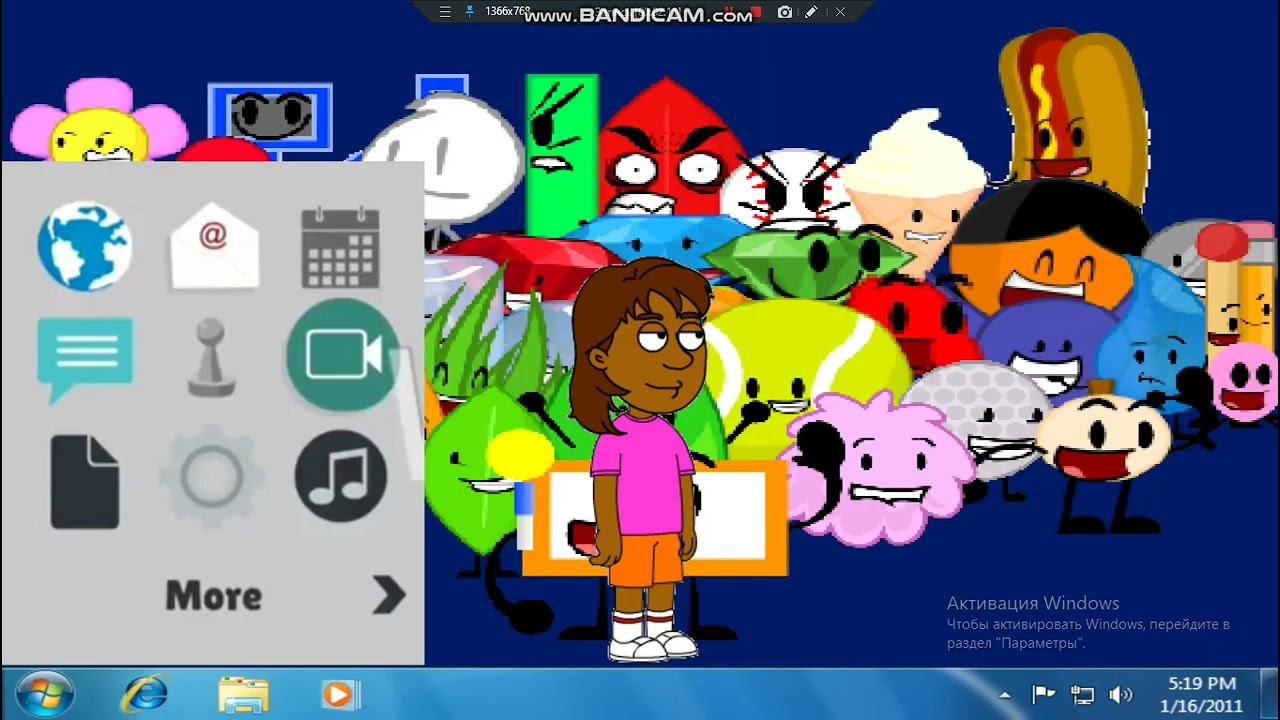Launch Internet Explorer from the taskbar
Screen dimensions: 1280x720
145,694
